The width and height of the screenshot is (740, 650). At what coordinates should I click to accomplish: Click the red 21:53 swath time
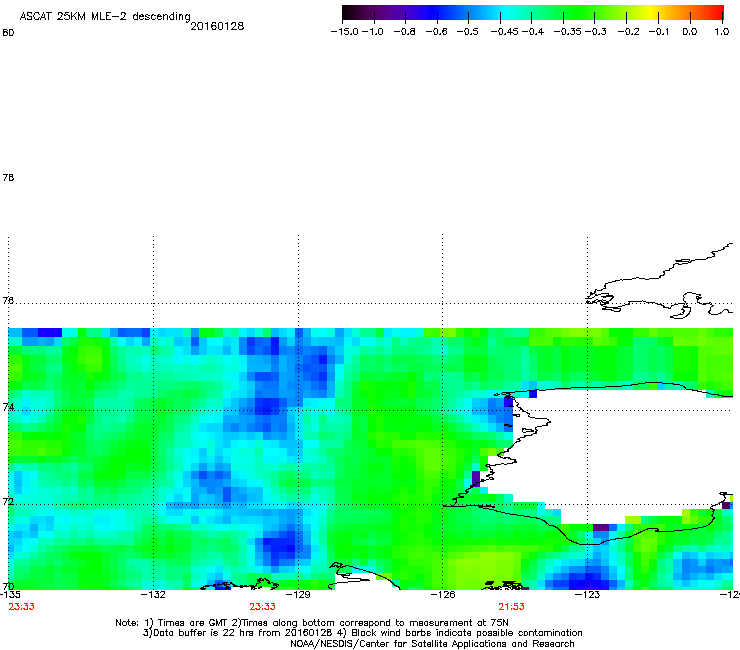click(512, 607)
